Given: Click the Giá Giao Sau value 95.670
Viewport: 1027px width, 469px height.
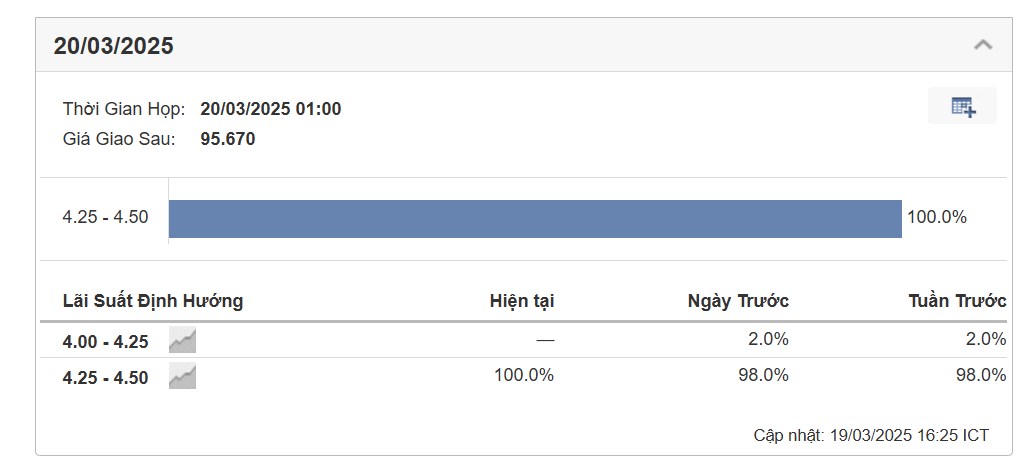Looking at the screenshot, I should (x=228, y=139).
